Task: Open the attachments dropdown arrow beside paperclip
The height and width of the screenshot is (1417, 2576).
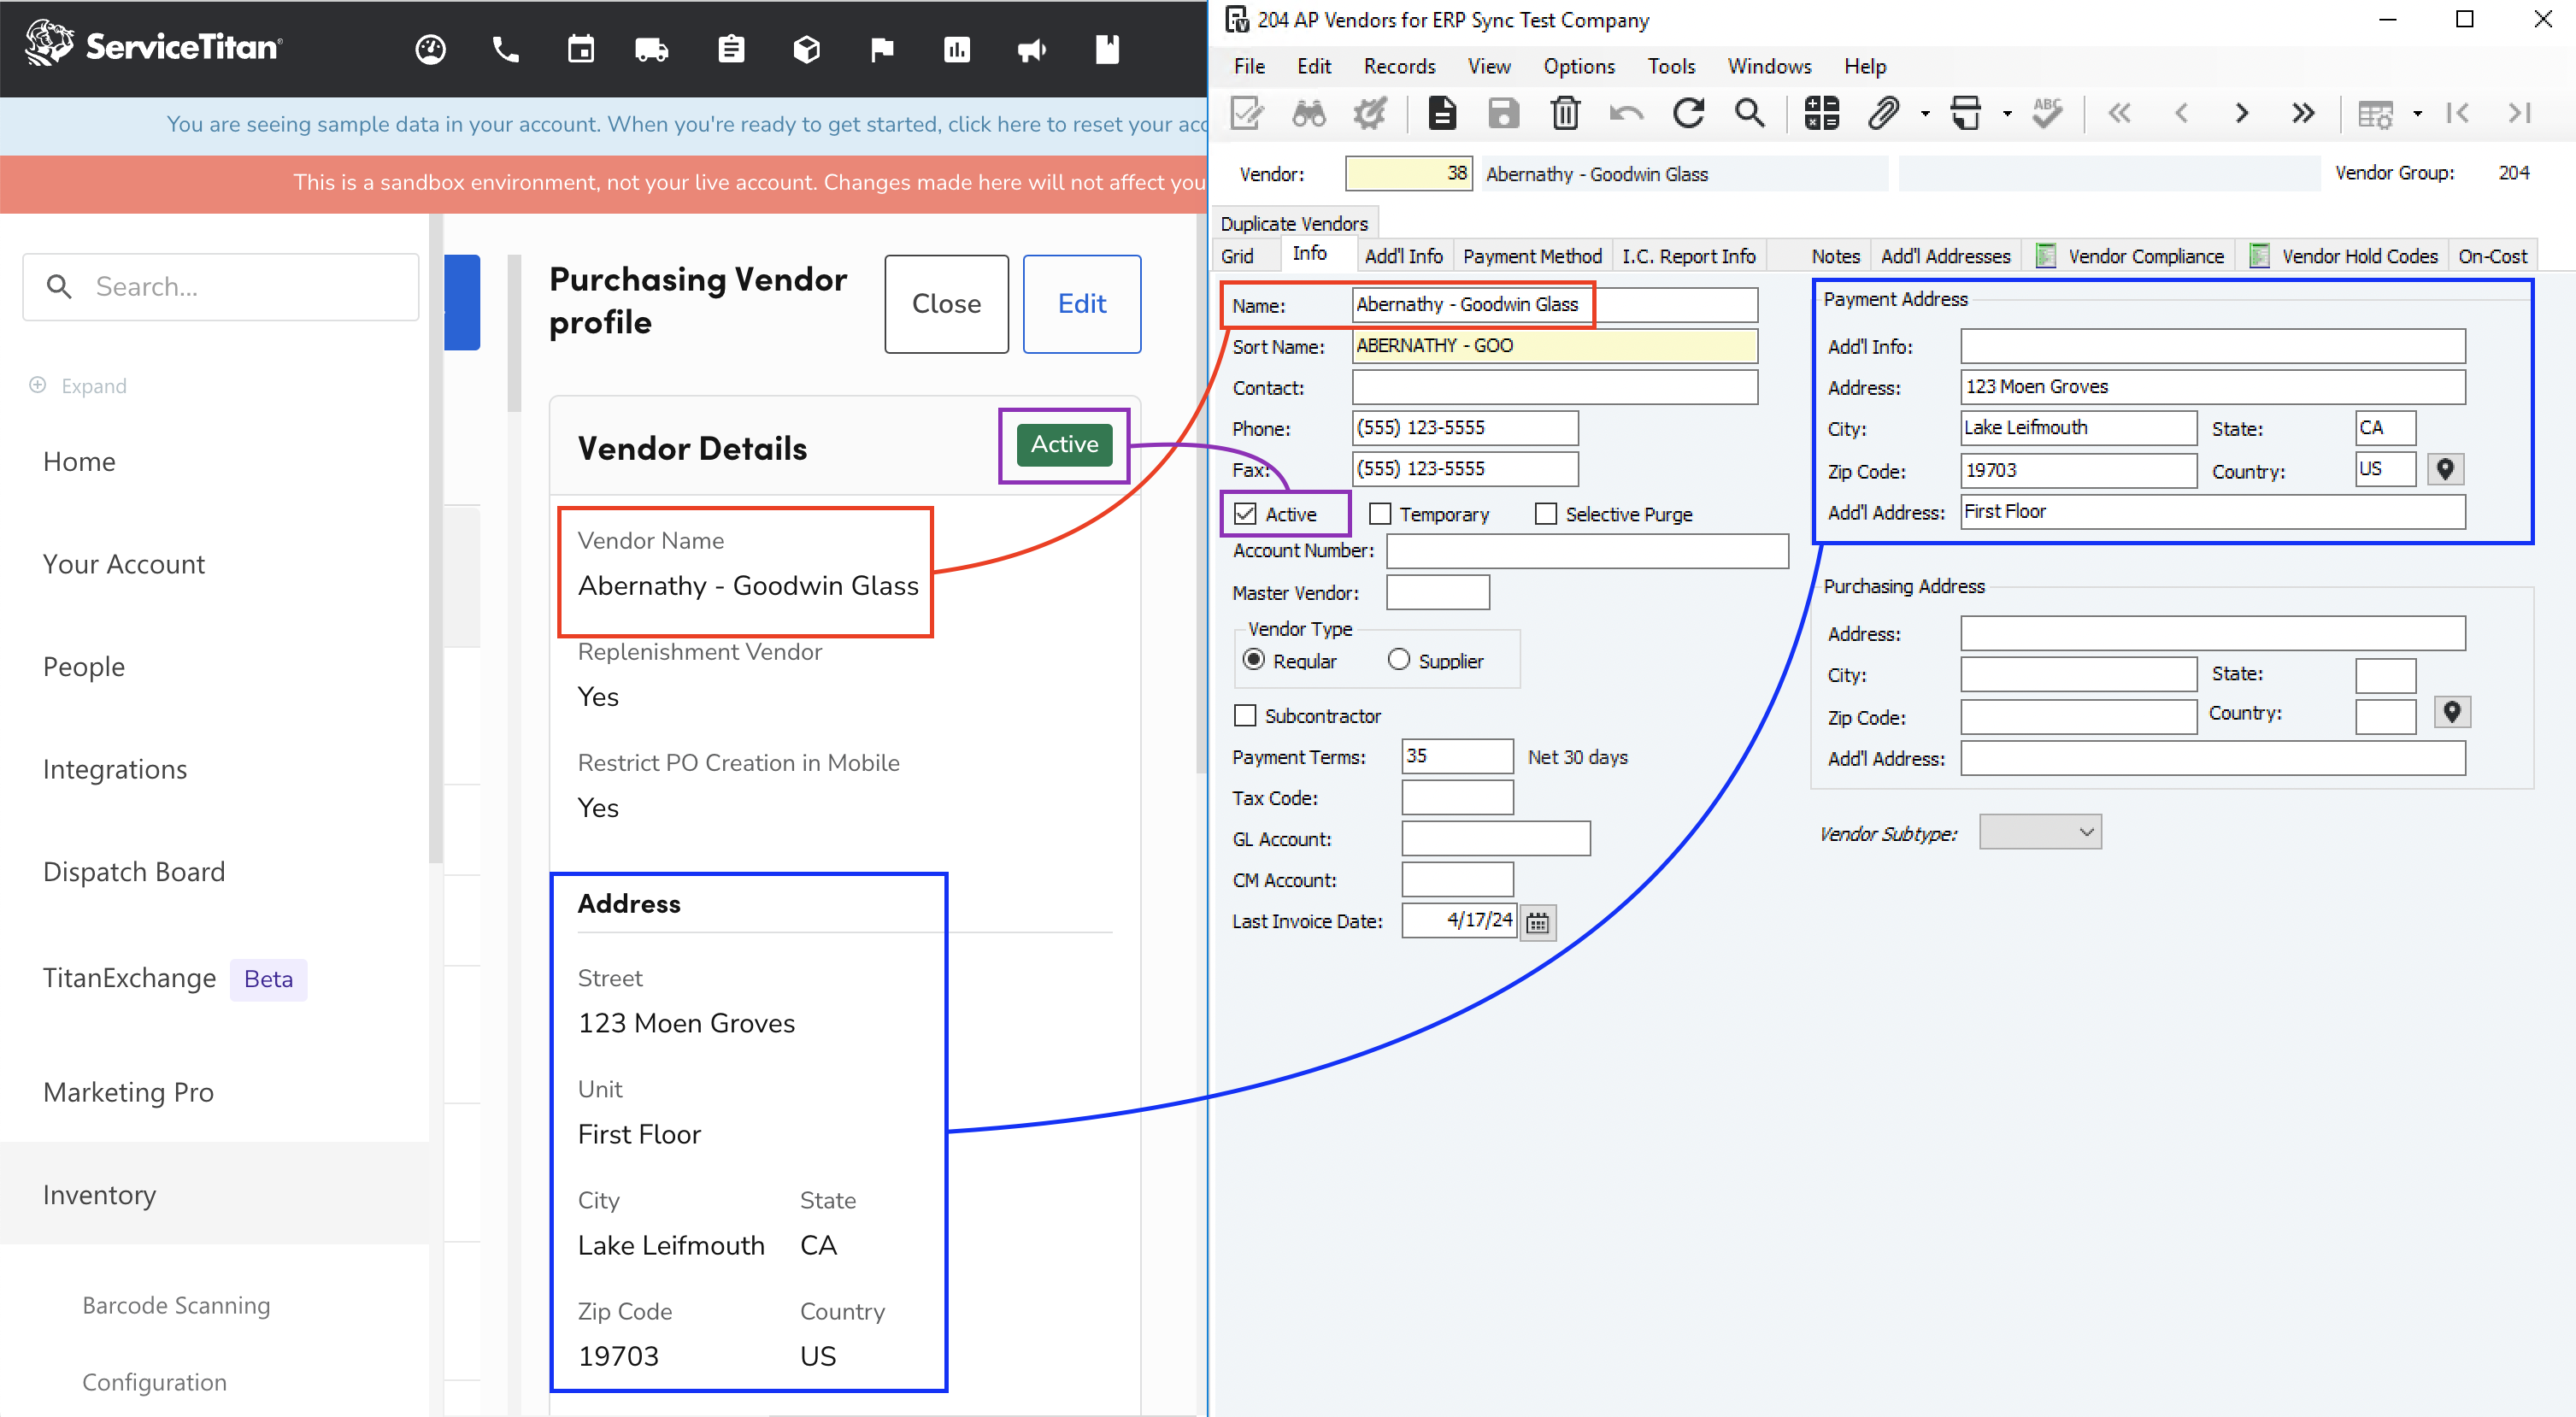Action: tap(1925, 114)
